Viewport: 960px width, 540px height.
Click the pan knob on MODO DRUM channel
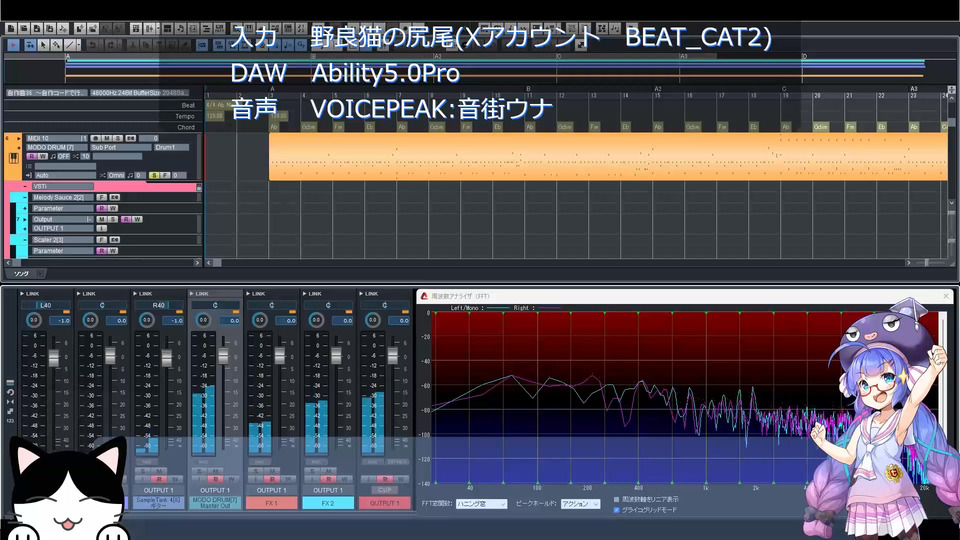203,320
